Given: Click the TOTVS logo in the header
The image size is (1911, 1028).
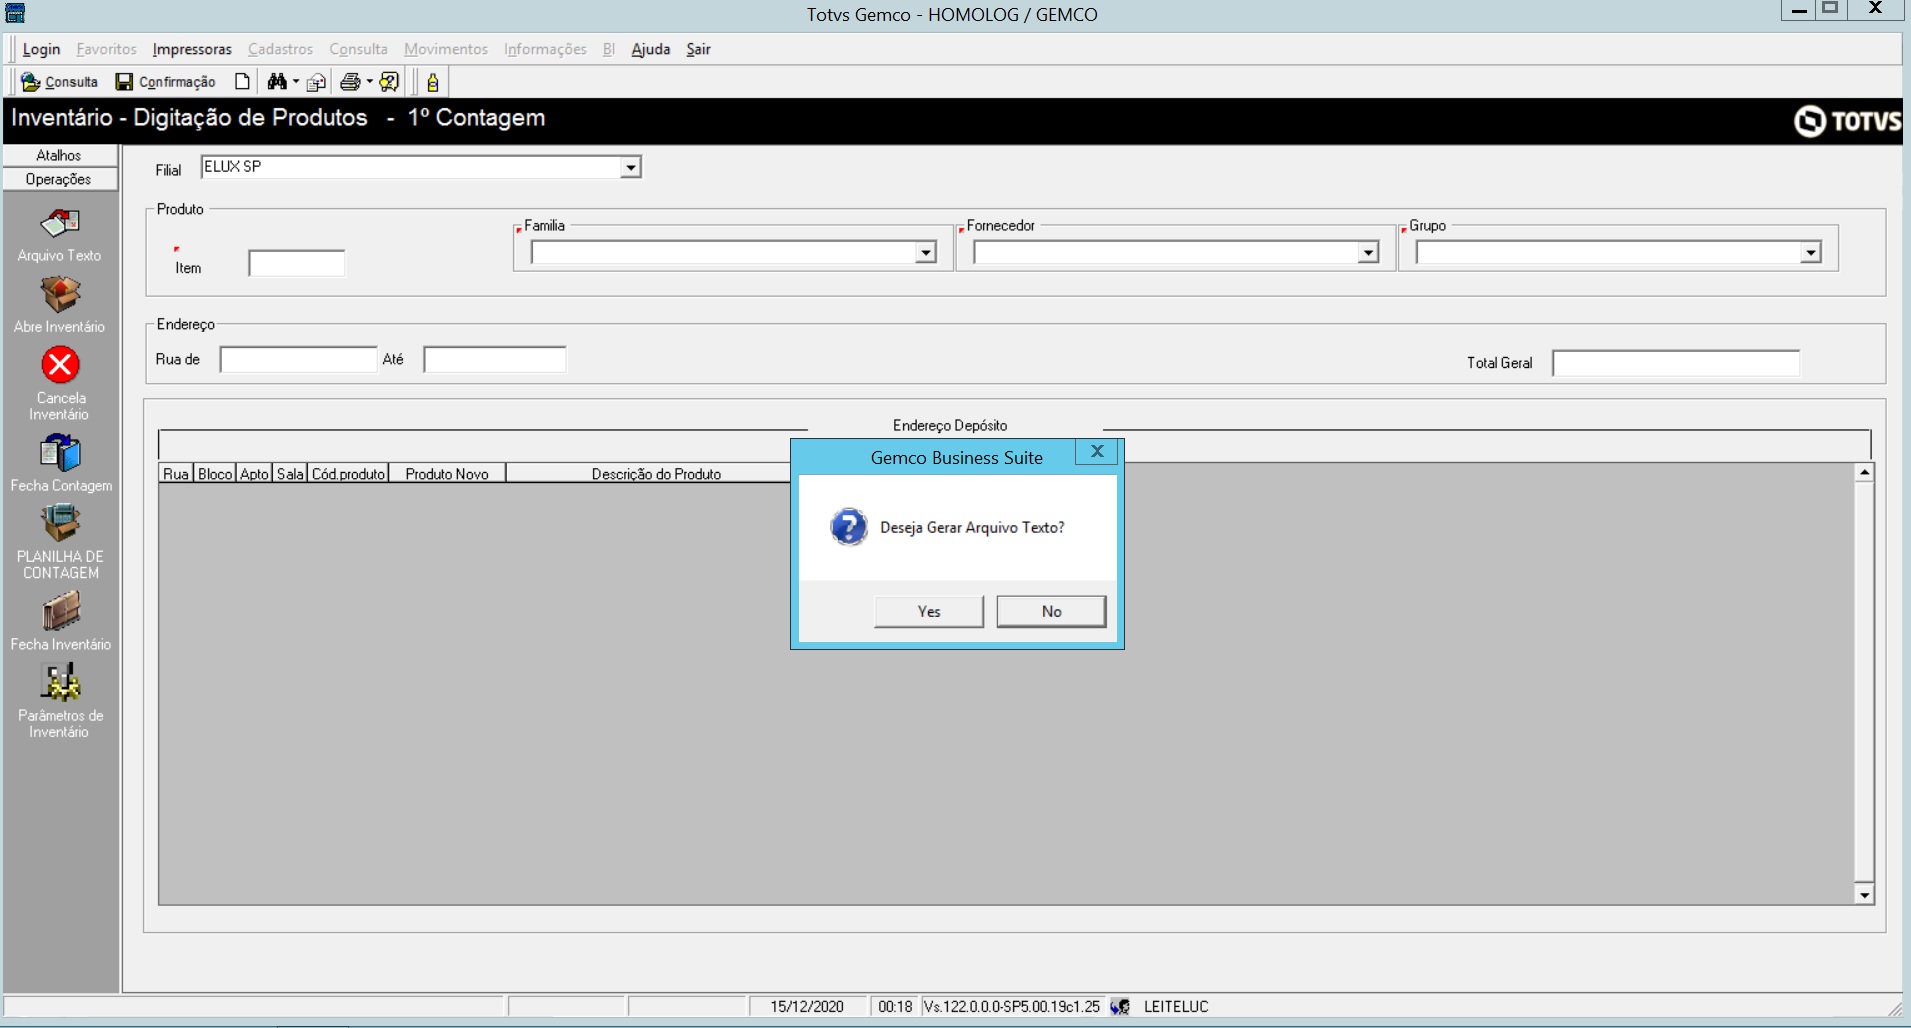Looking at the screenshot, I should point(1847,121).
